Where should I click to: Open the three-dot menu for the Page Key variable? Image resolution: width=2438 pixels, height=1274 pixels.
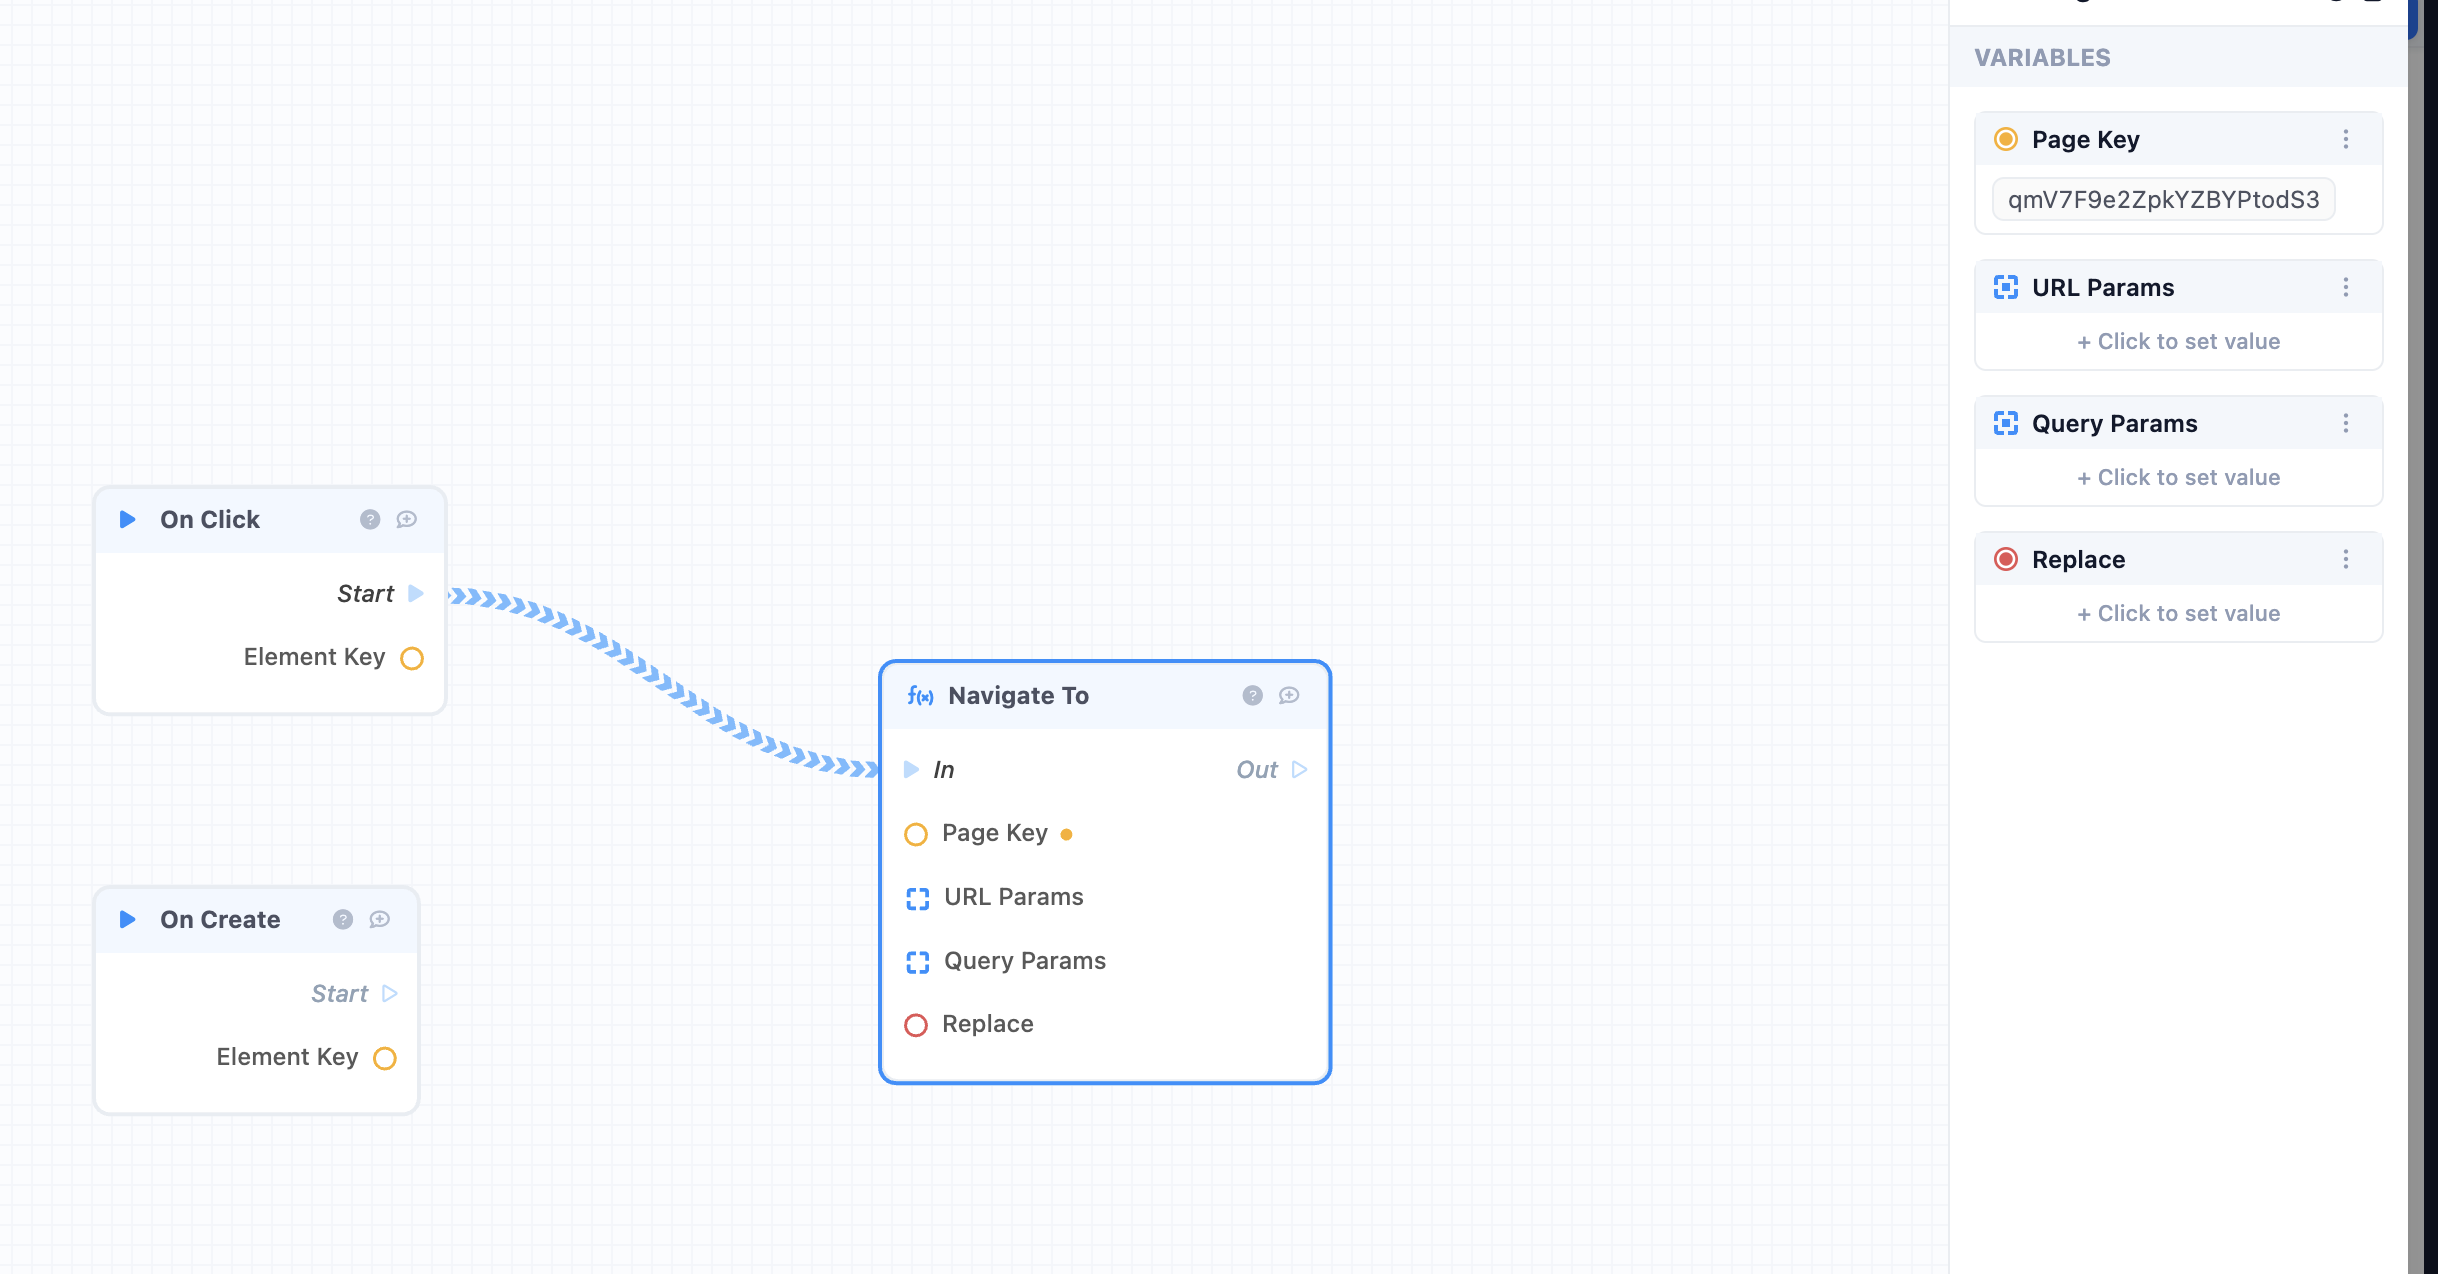[x=2347, y=139]
